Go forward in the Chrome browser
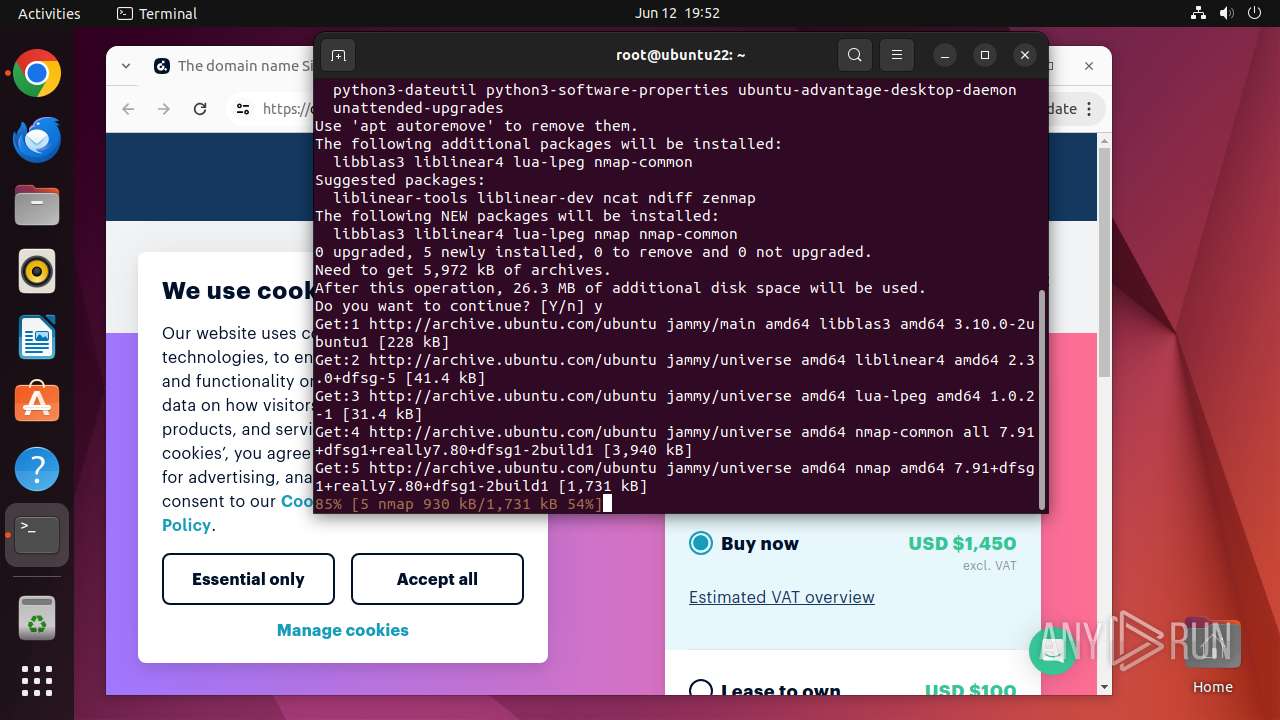1280x720 pixels. click(x=164, y=109)
